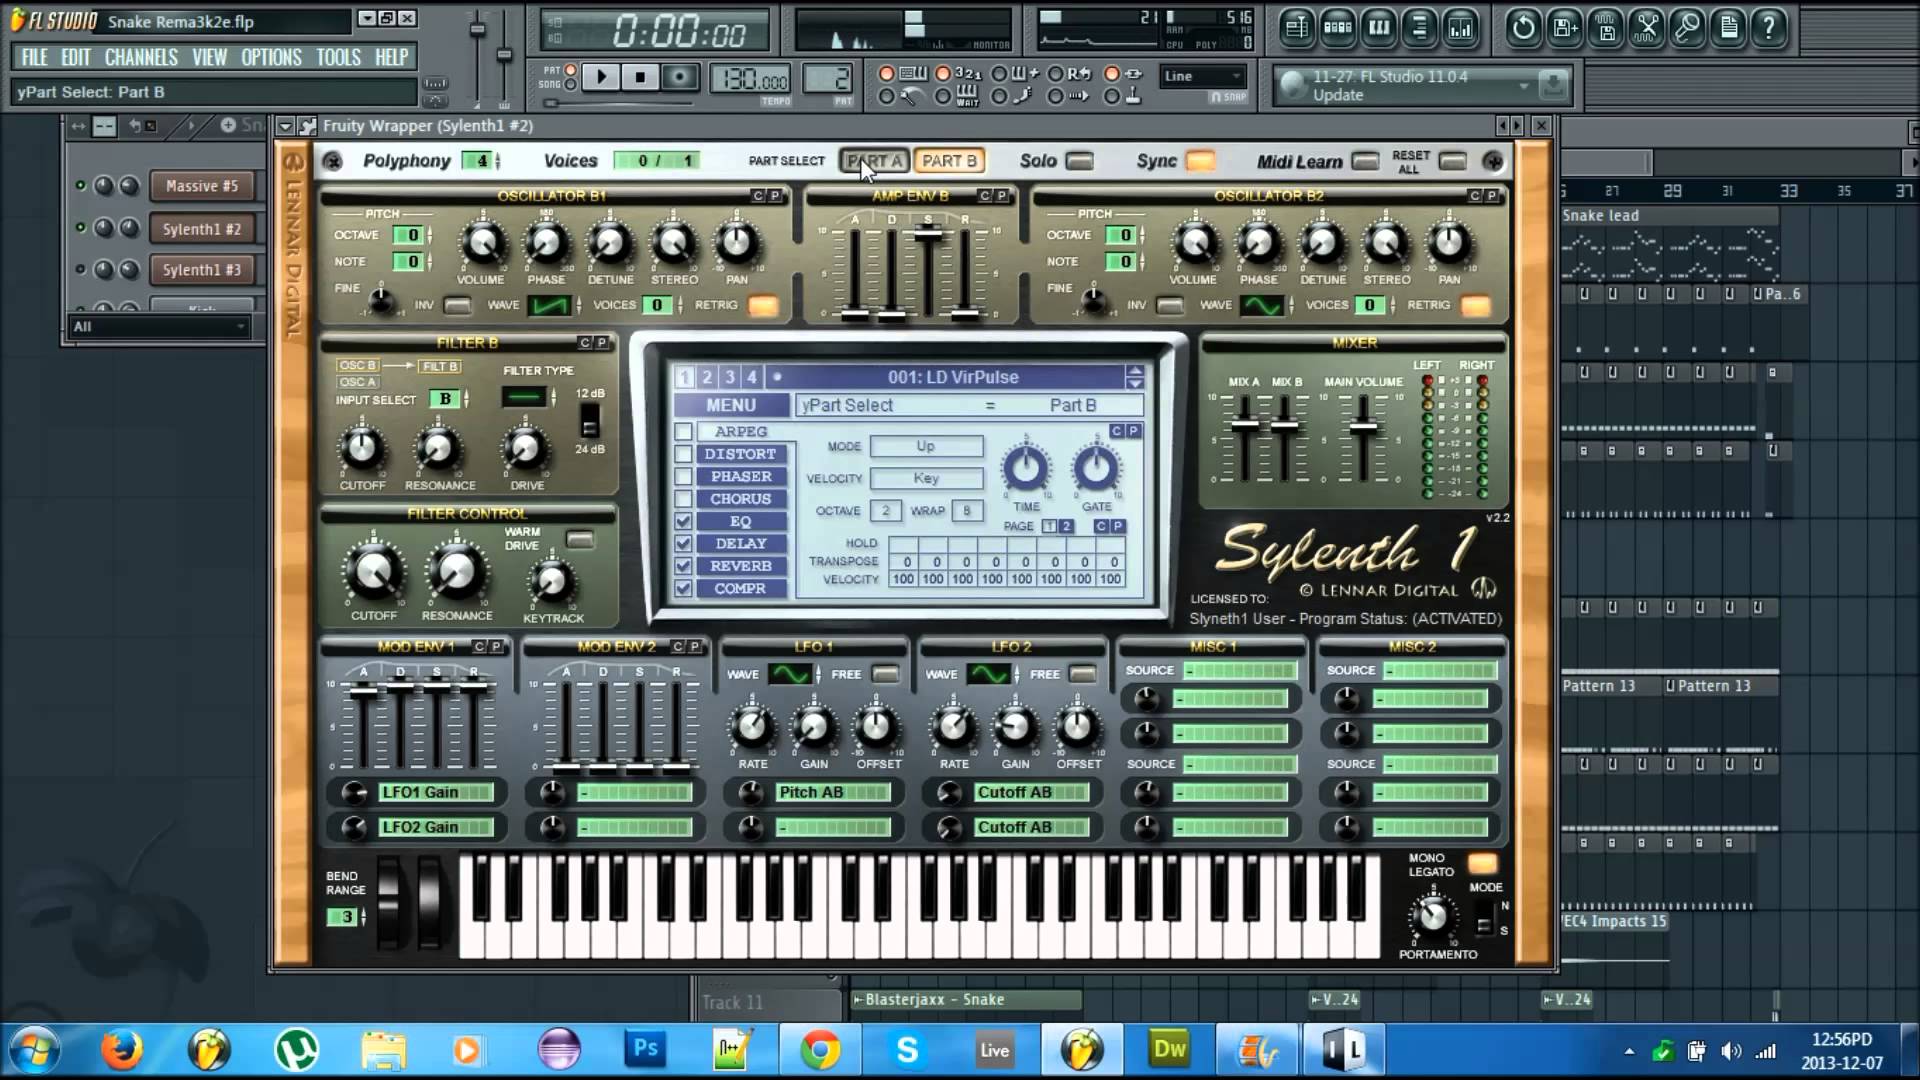Disable the EQ effect checkbox
The image size is (1920, 1080).
pyautogui.click(x=684, y=521)
